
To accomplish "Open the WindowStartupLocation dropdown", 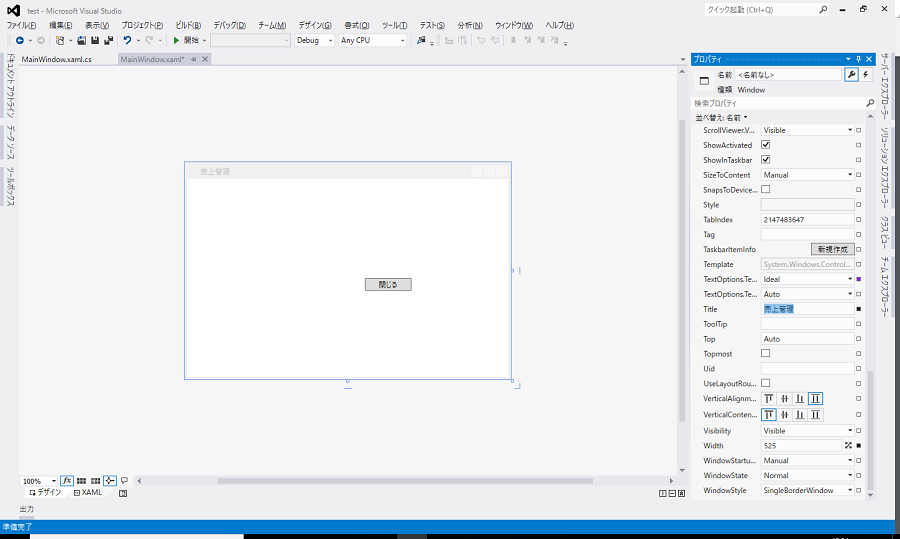I will tap(807, 460).
